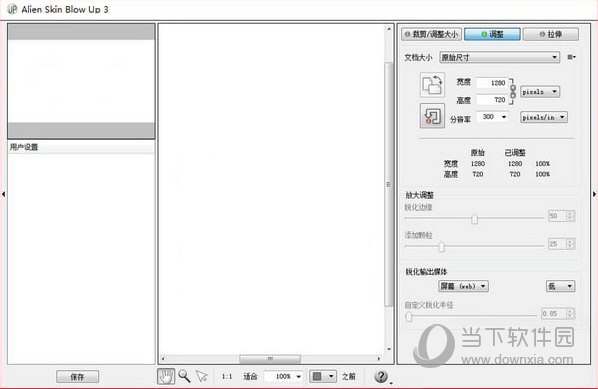Toggle the chain link constrain proportions icon
598x389 pixels.
click(x=513, y=92)
